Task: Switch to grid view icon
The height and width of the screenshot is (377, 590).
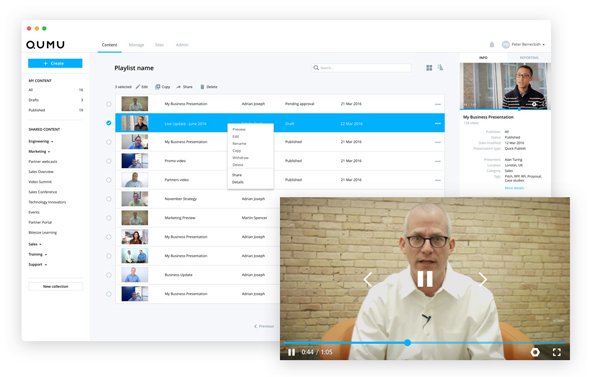Action: pos(429,68)
